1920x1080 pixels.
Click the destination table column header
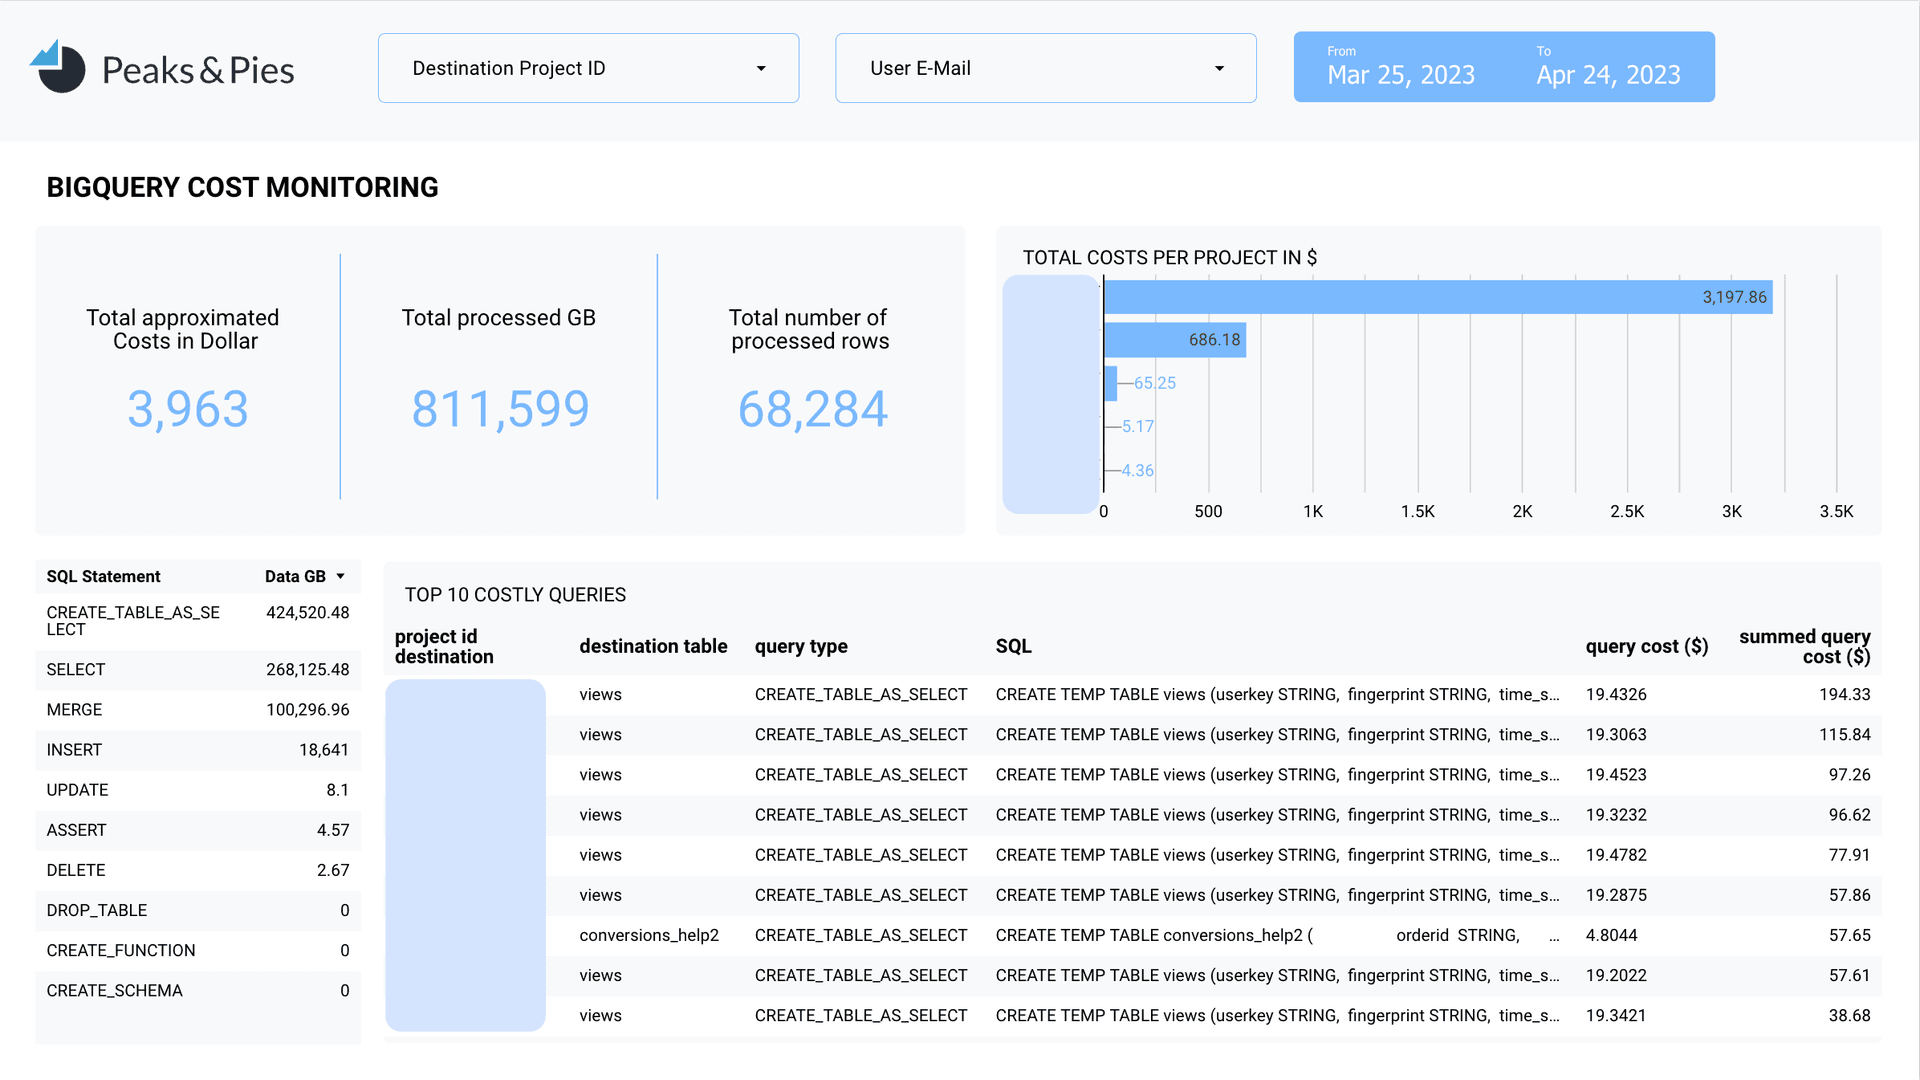click(x=653, y=647)
